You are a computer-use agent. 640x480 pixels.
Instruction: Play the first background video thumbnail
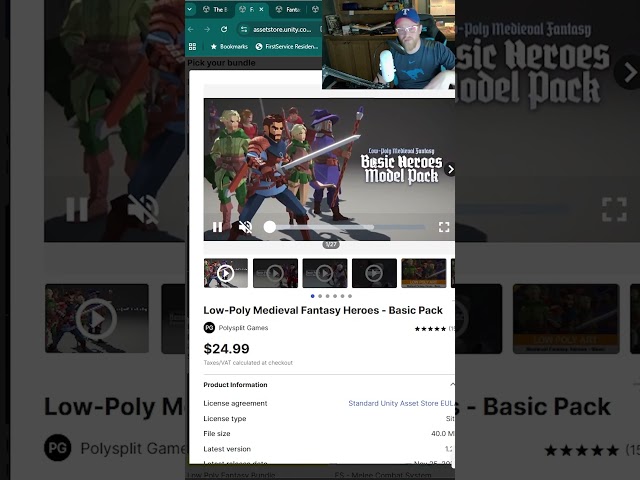96,319
